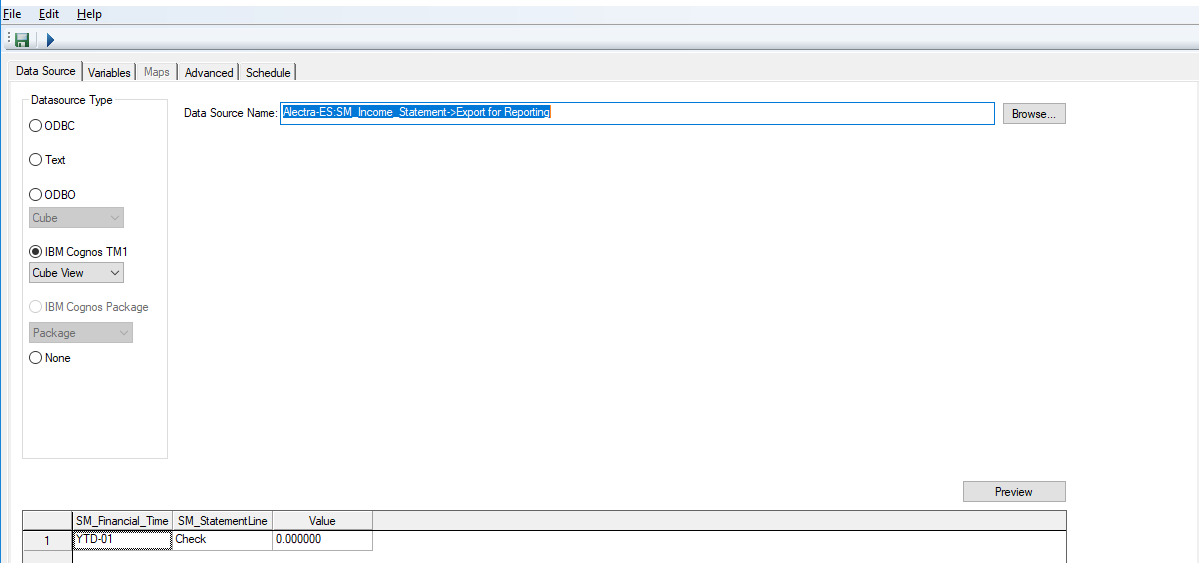1199x563 pixels.
Task: Select the SM_Financial_Time column header
Action: [x=122, y=521]
